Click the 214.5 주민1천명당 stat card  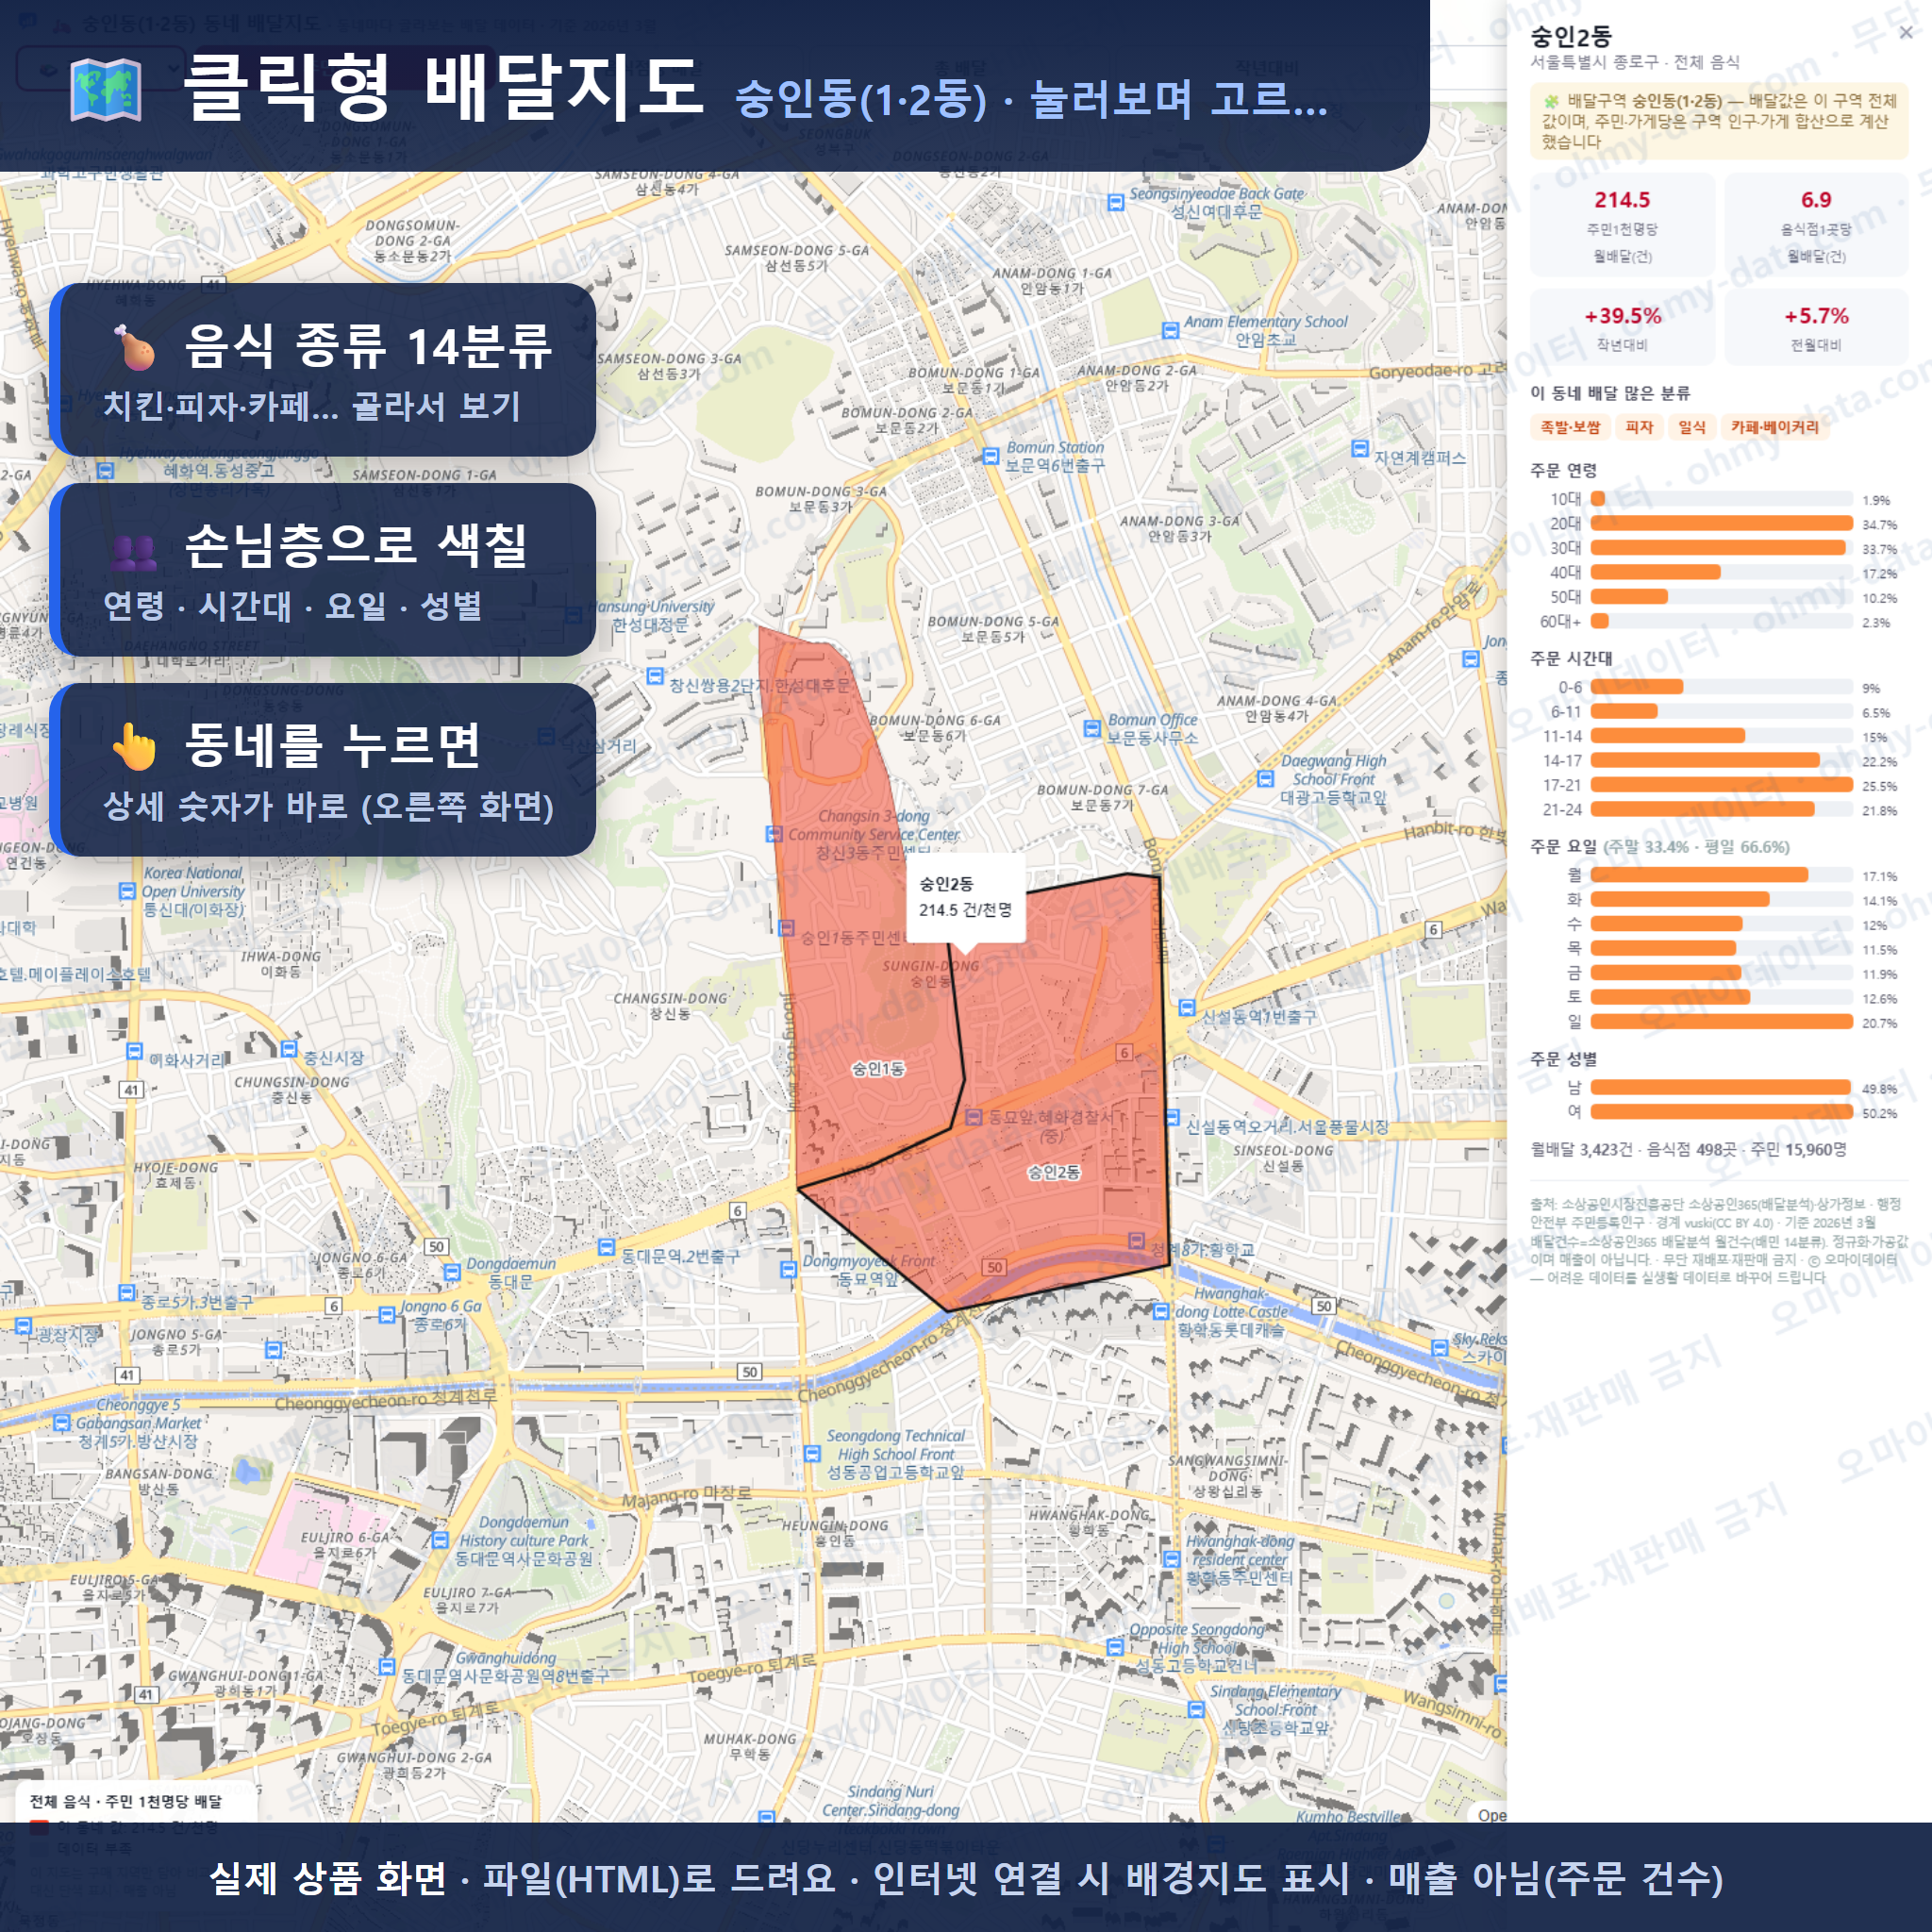[x=1622, y=225]
